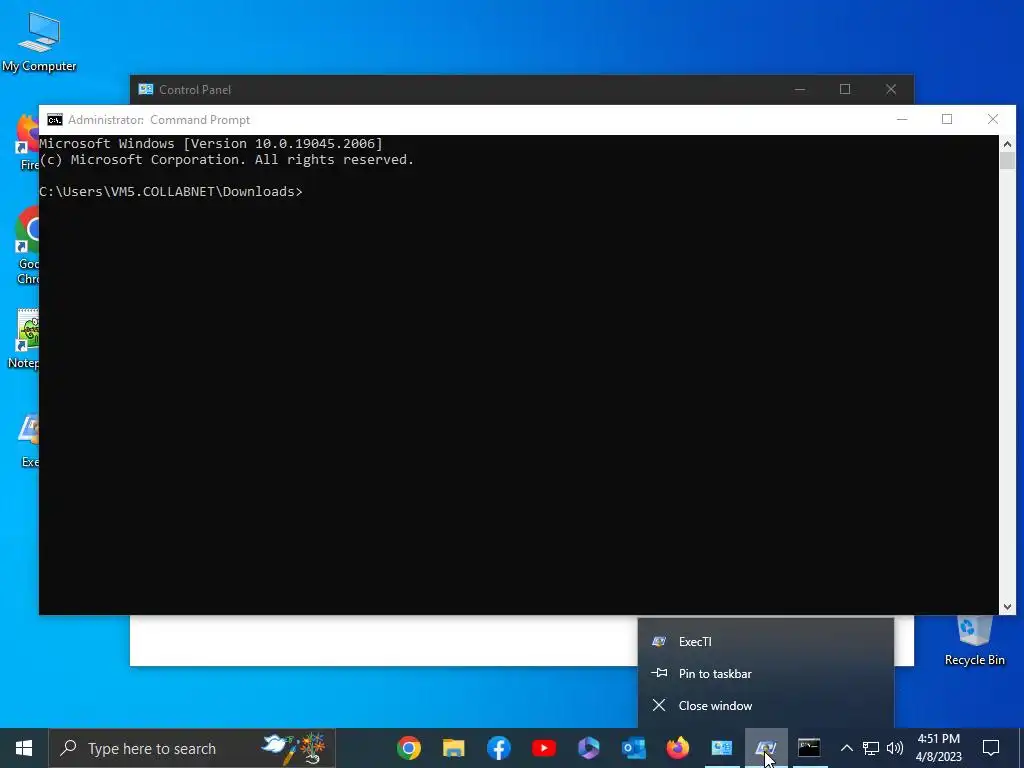
Task: Click the Command Prompt scrollbar thumb
Action: [x=1007, y=161]
